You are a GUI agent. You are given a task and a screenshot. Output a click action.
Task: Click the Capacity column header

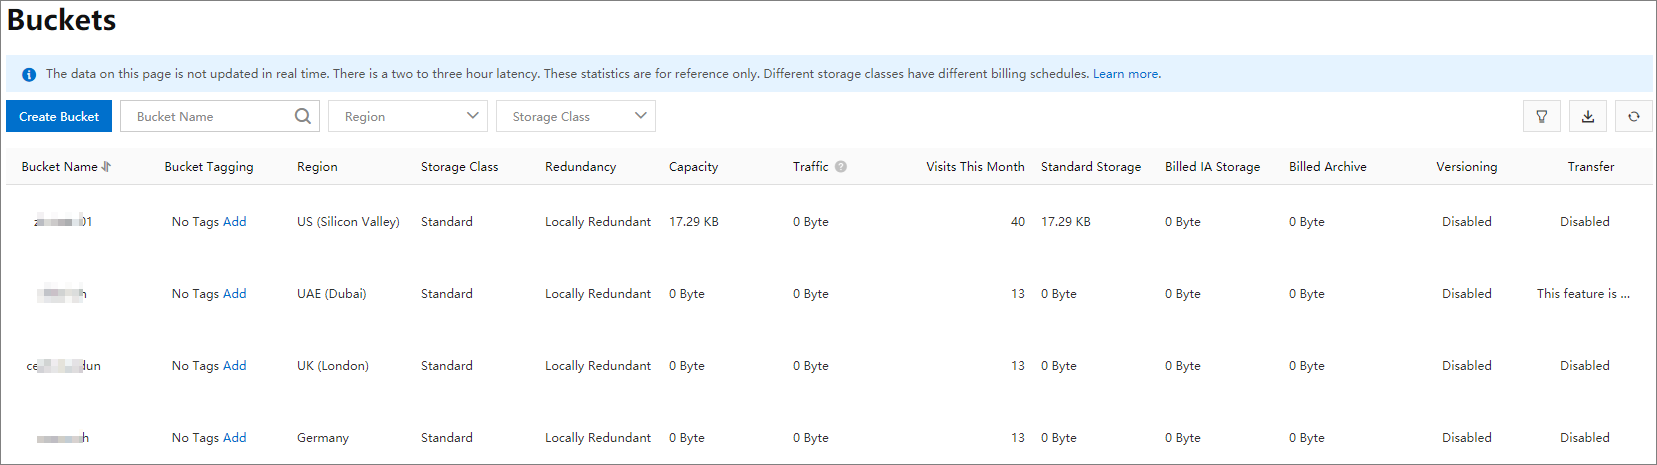[694, 167]
